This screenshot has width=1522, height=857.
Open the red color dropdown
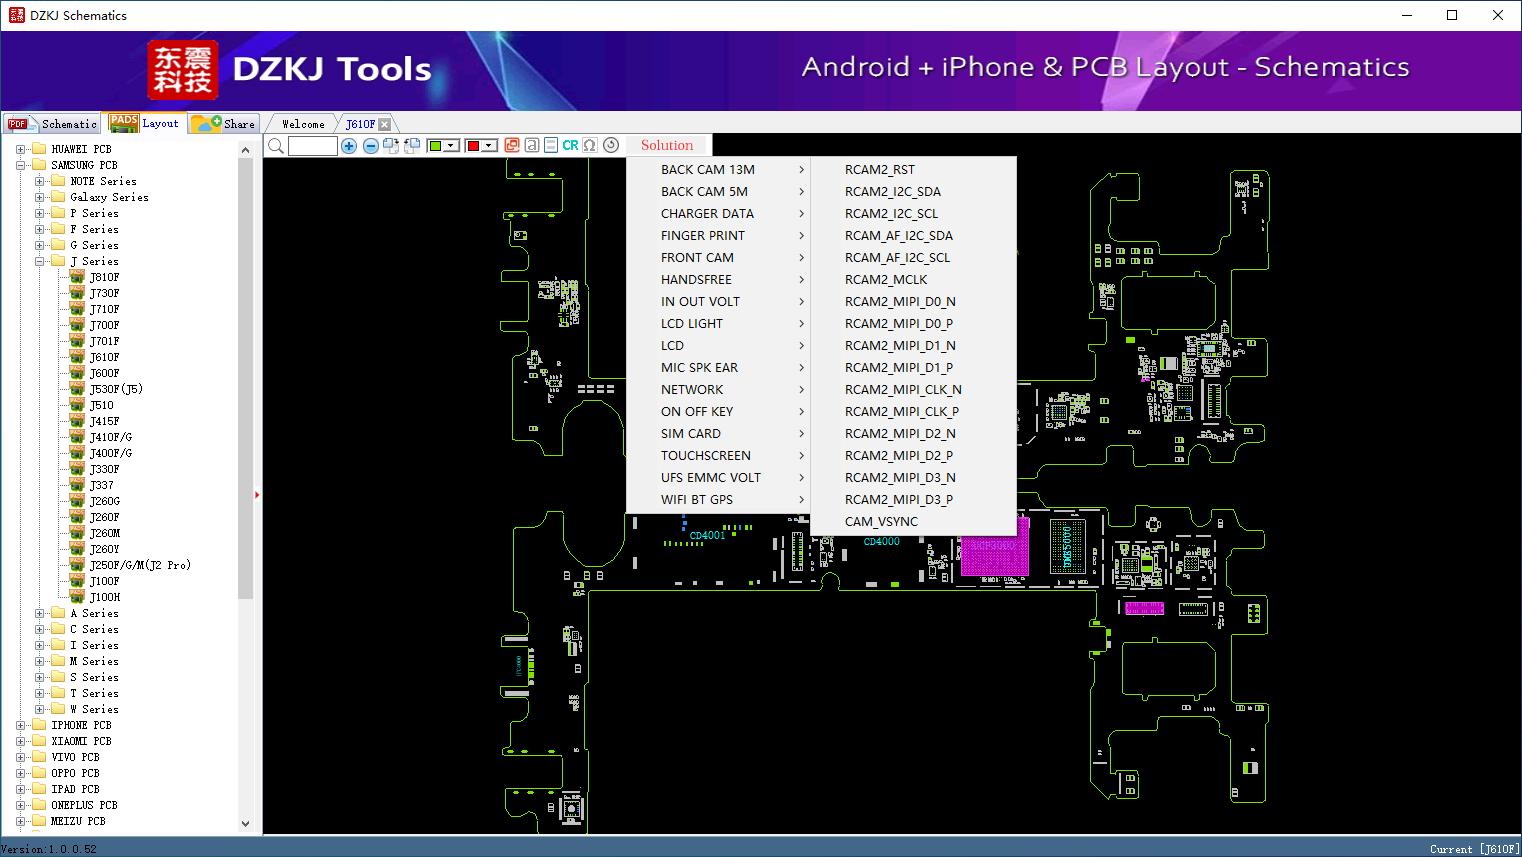(490, 146)
